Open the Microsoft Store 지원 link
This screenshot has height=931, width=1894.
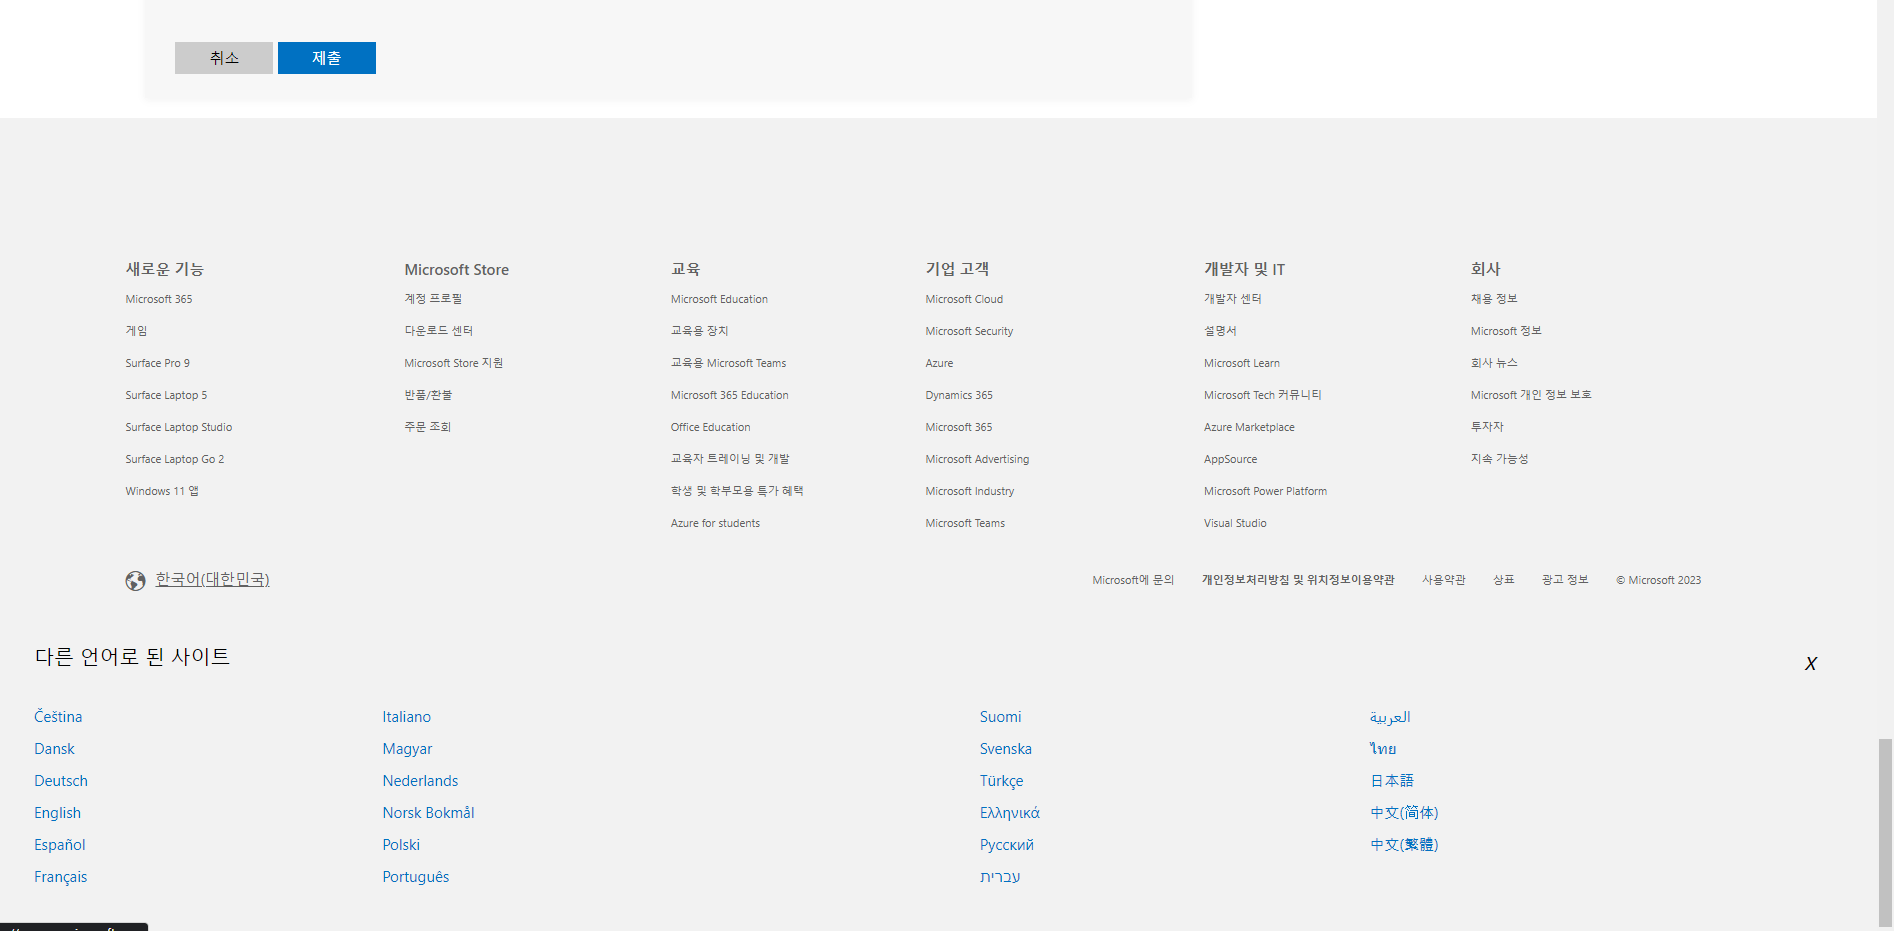click(454, 363)
